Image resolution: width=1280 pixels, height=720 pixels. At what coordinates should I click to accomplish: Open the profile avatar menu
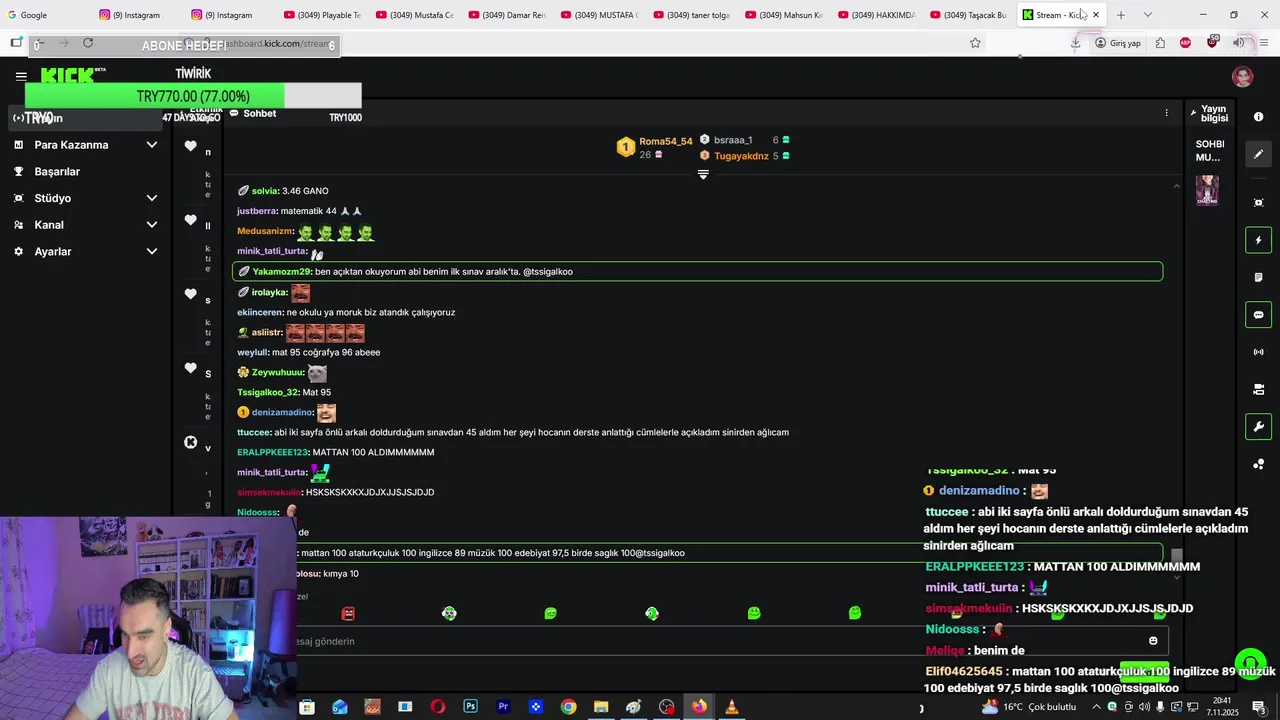click(1243, 77)
